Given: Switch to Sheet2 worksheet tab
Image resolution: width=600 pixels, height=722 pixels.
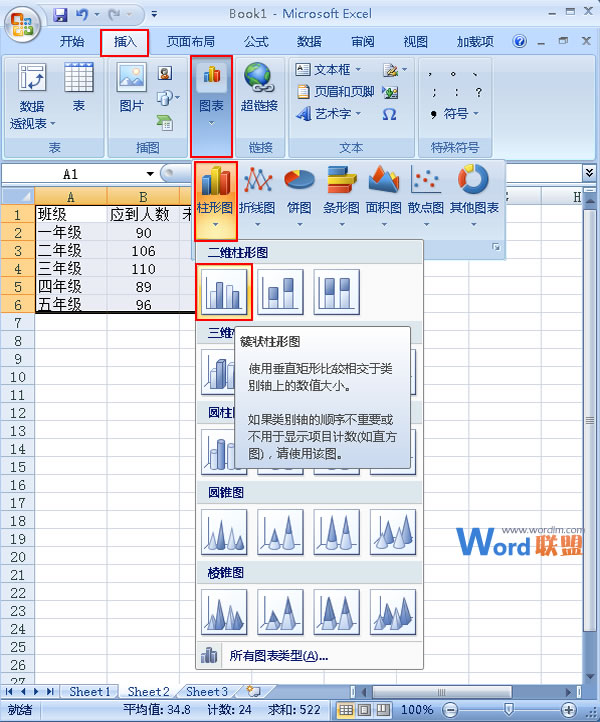Looking at the screenshot, I should pos(148,691).
